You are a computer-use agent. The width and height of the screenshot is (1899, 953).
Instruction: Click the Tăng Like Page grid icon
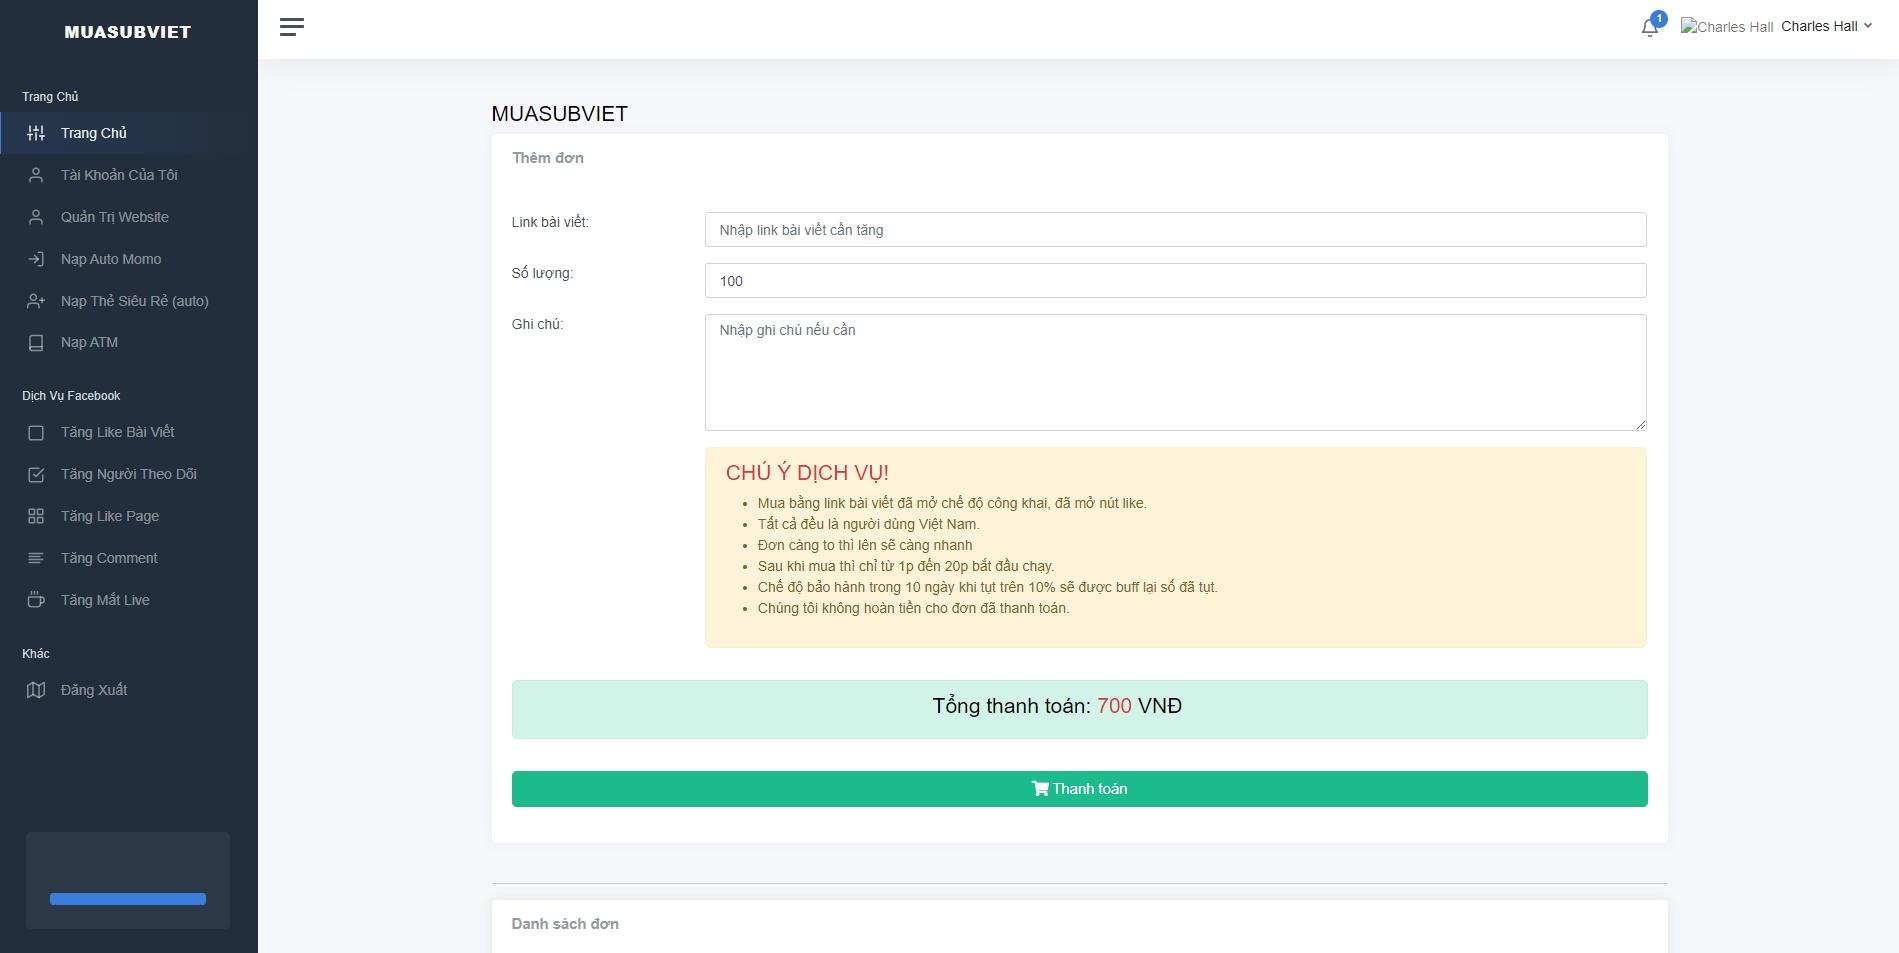tap(36, 516)
